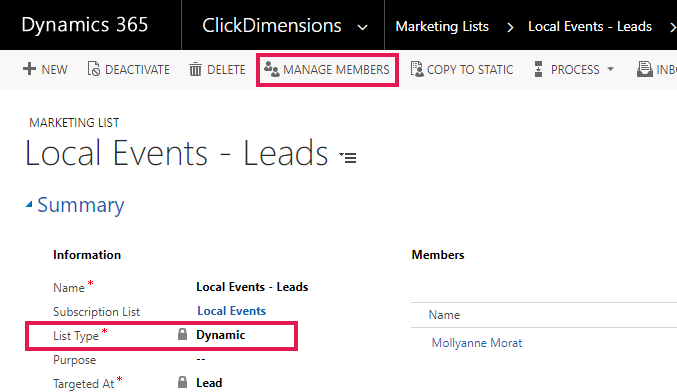Click the lock icon beside Dynamic

pos(183,334)
